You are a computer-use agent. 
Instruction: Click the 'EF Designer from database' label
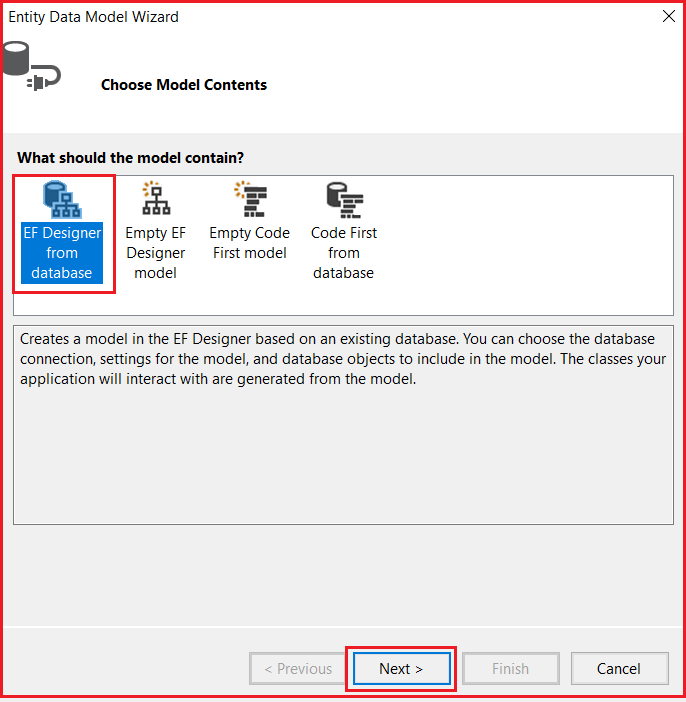(x=62, y=253)
